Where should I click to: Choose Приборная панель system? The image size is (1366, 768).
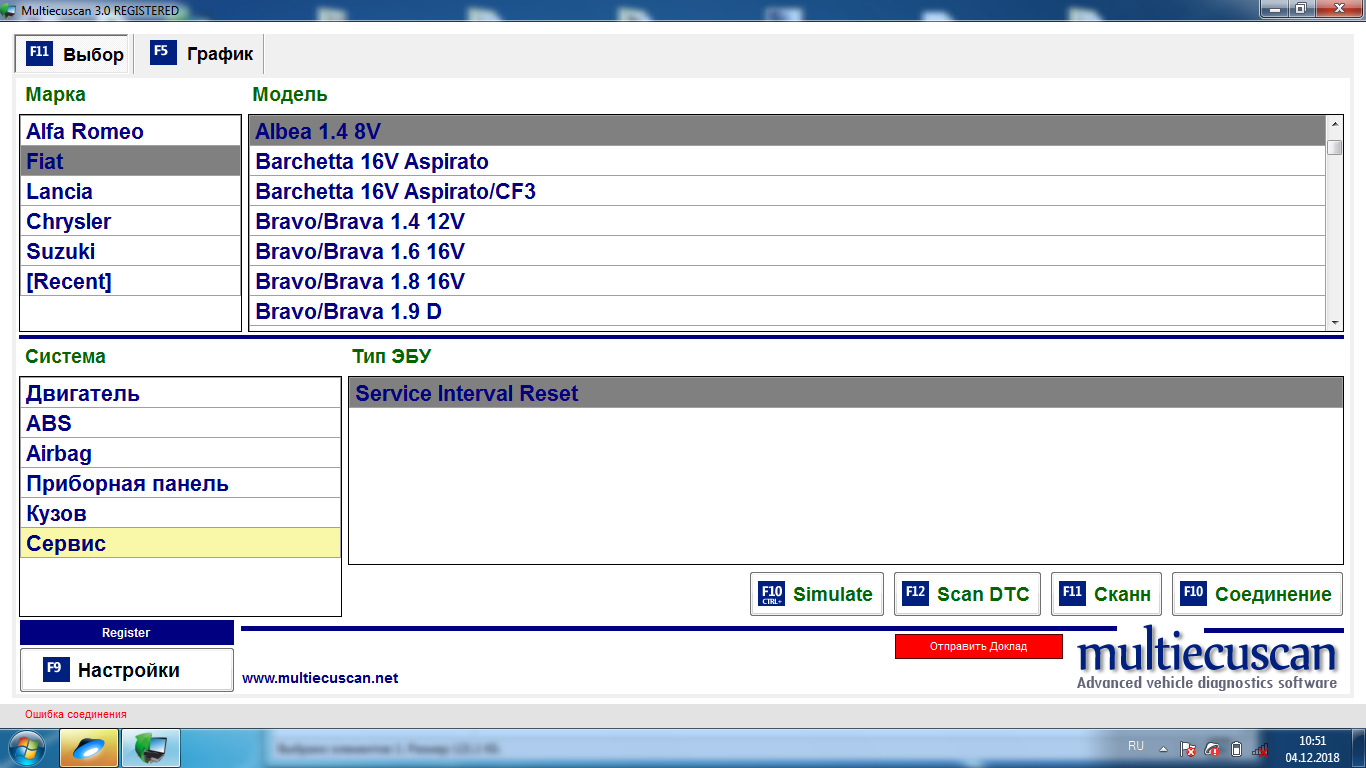181,483
